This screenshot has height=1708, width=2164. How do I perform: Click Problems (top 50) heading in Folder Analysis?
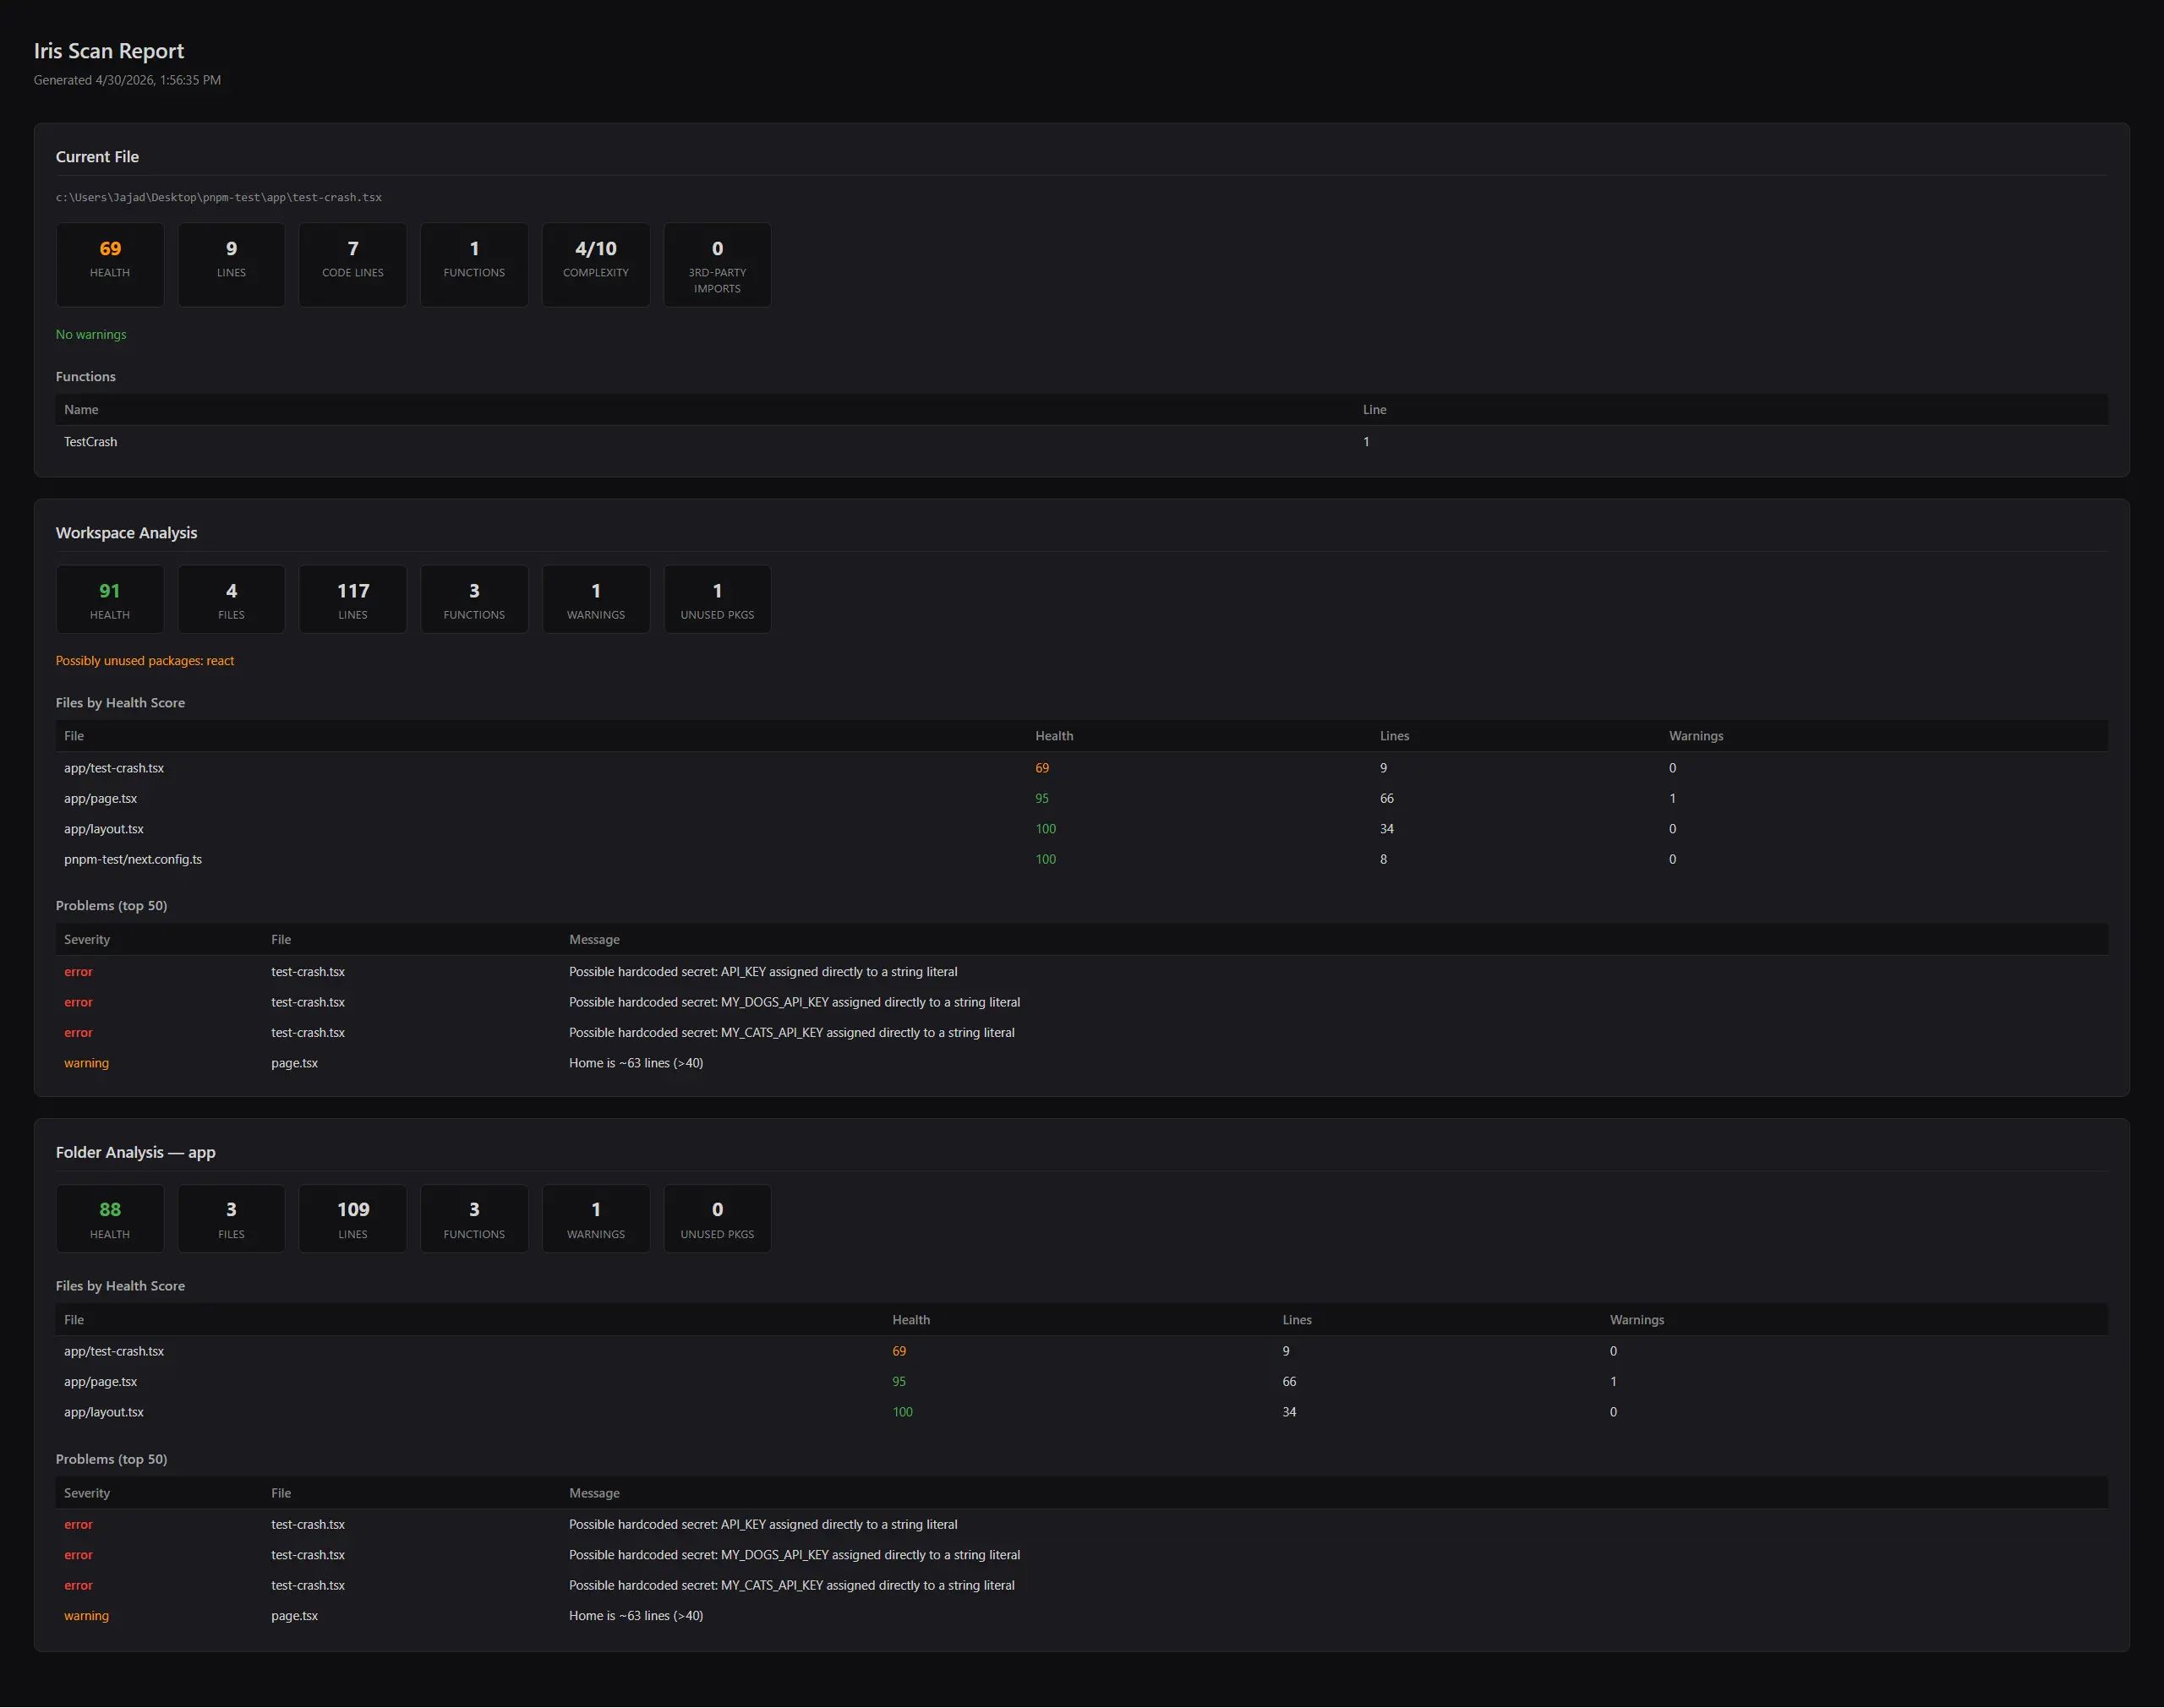111,1460
